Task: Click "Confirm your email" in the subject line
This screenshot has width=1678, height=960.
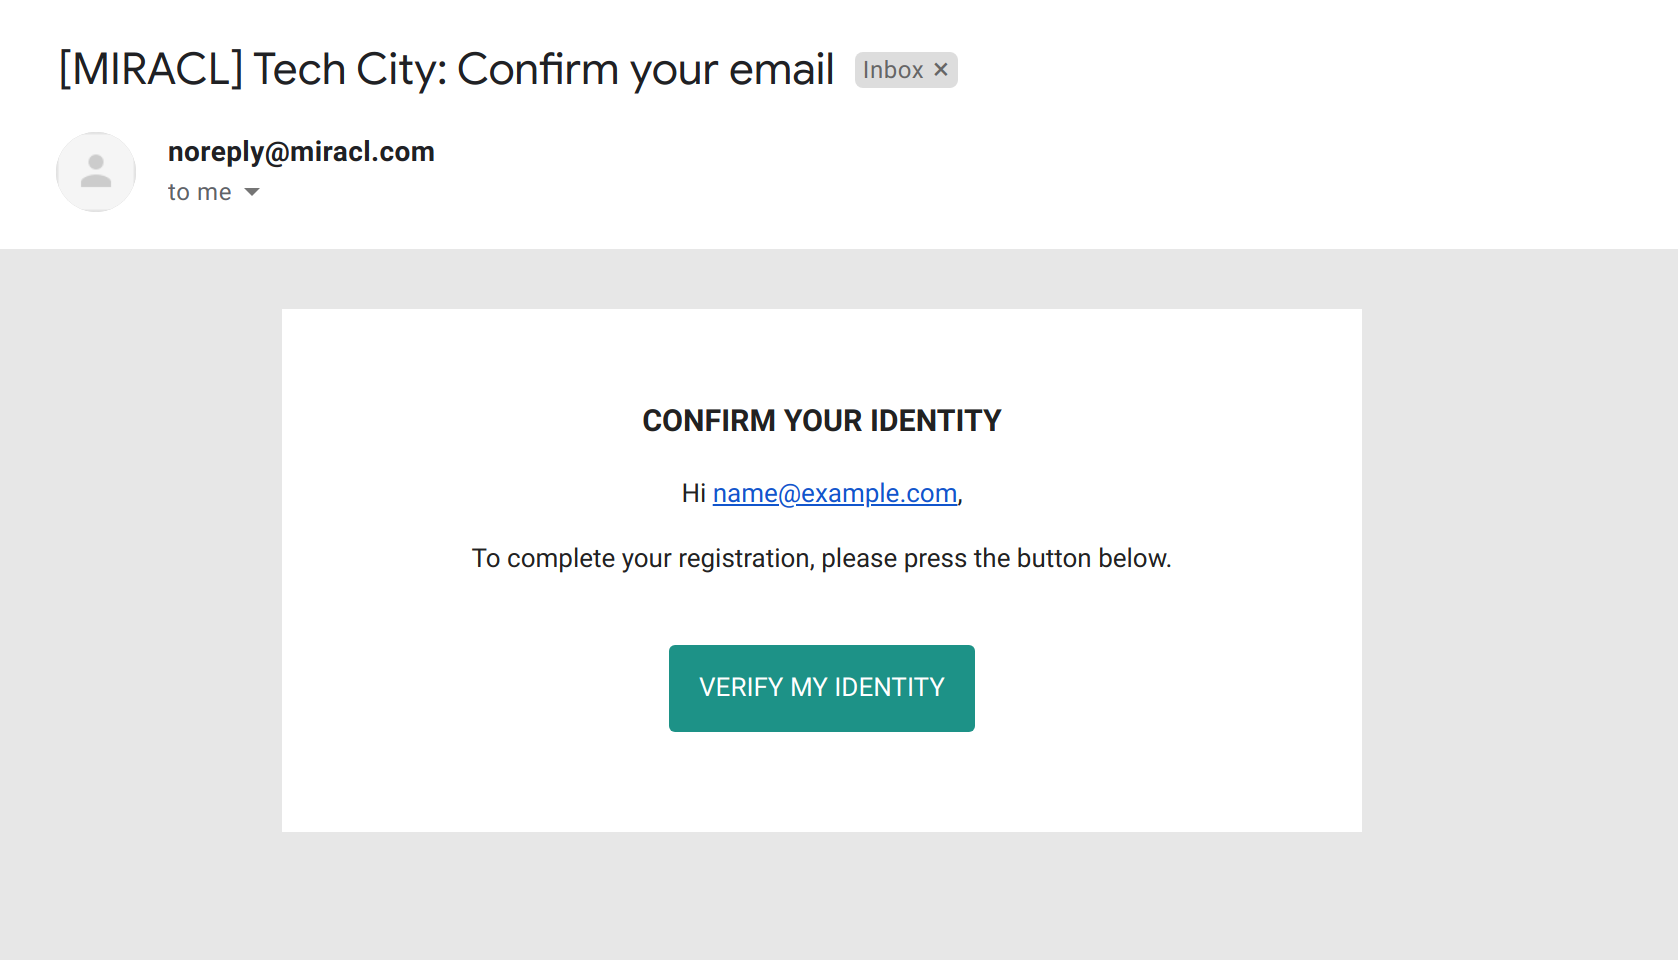Action: click(x=645, y=70)
